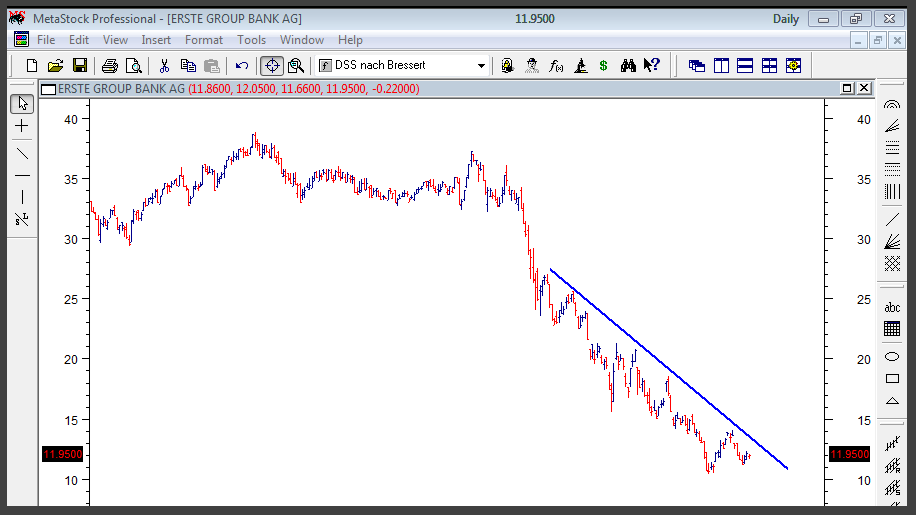916x515 pixels.
Task: Save the chart with the floppy icon
Action: [x=79, y=65]
